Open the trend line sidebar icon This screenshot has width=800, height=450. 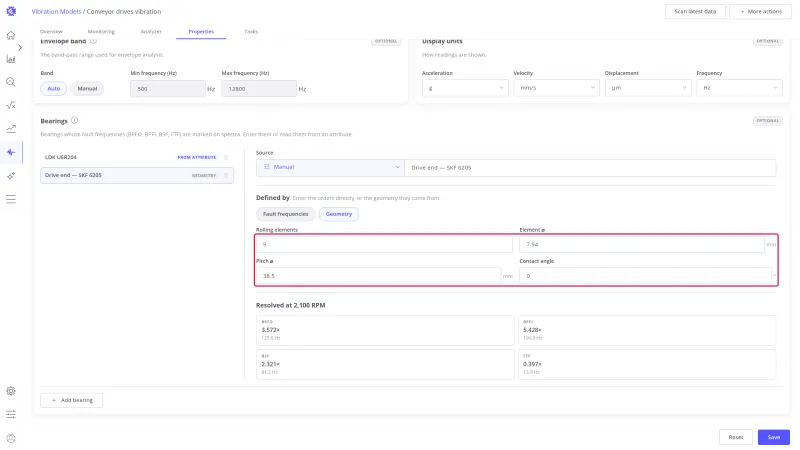[11, 129]
